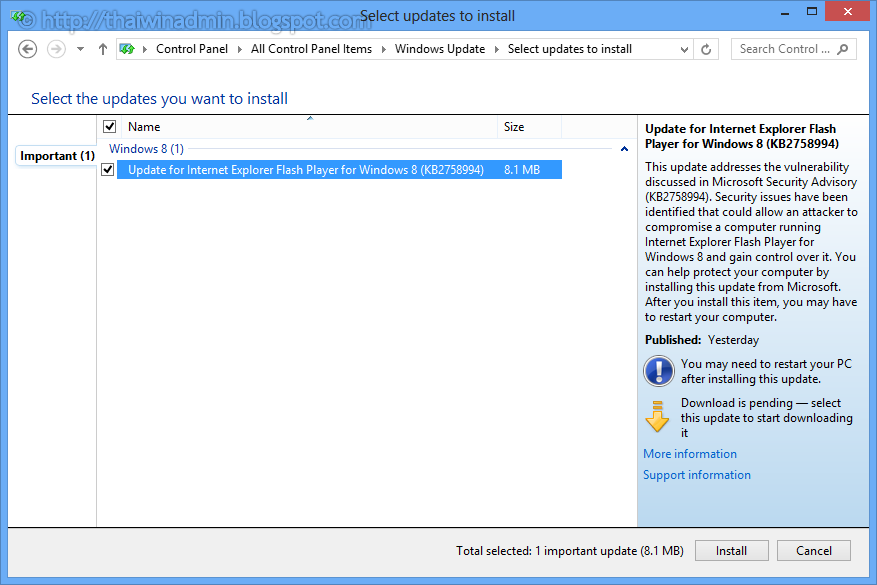Select All Control Panel Items breadcrumb

pyautogui.click(x=311, y=49)
